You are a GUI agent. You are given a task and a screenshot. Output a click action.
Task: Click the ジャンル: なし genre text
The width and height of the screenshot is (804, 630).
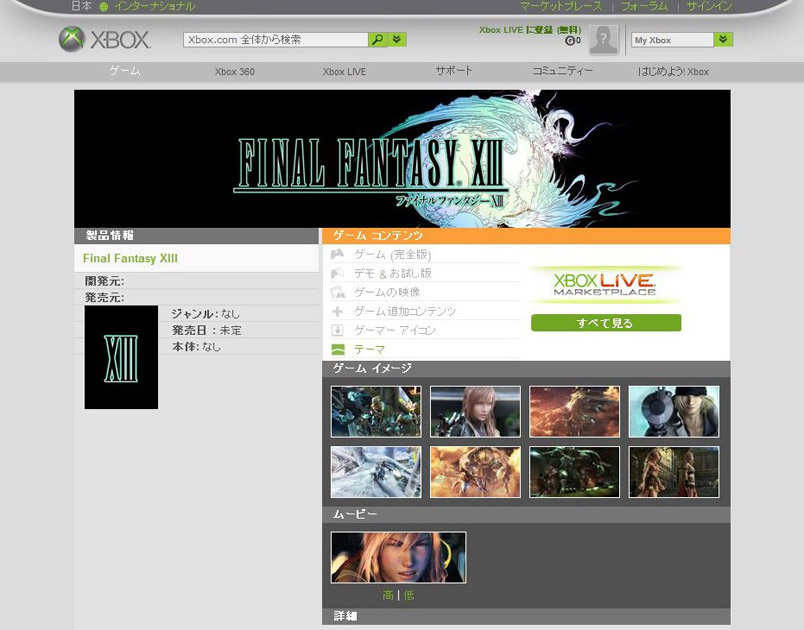point(206,314)
